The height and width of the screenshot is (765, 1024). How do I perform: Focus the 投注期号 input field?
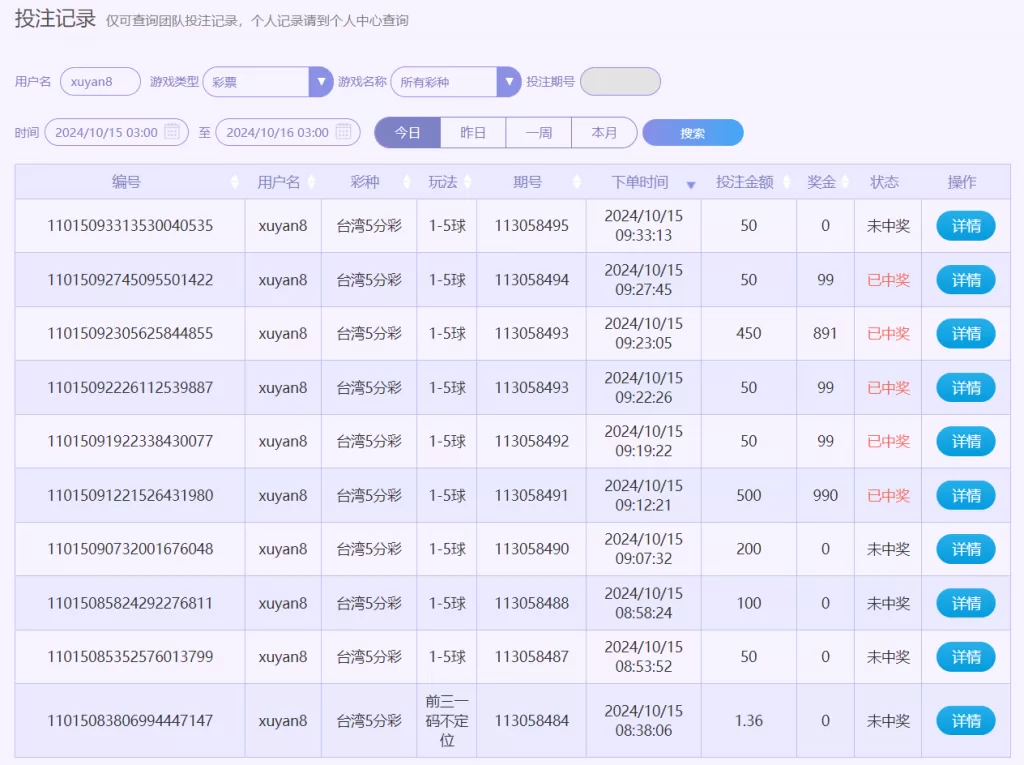620,82
